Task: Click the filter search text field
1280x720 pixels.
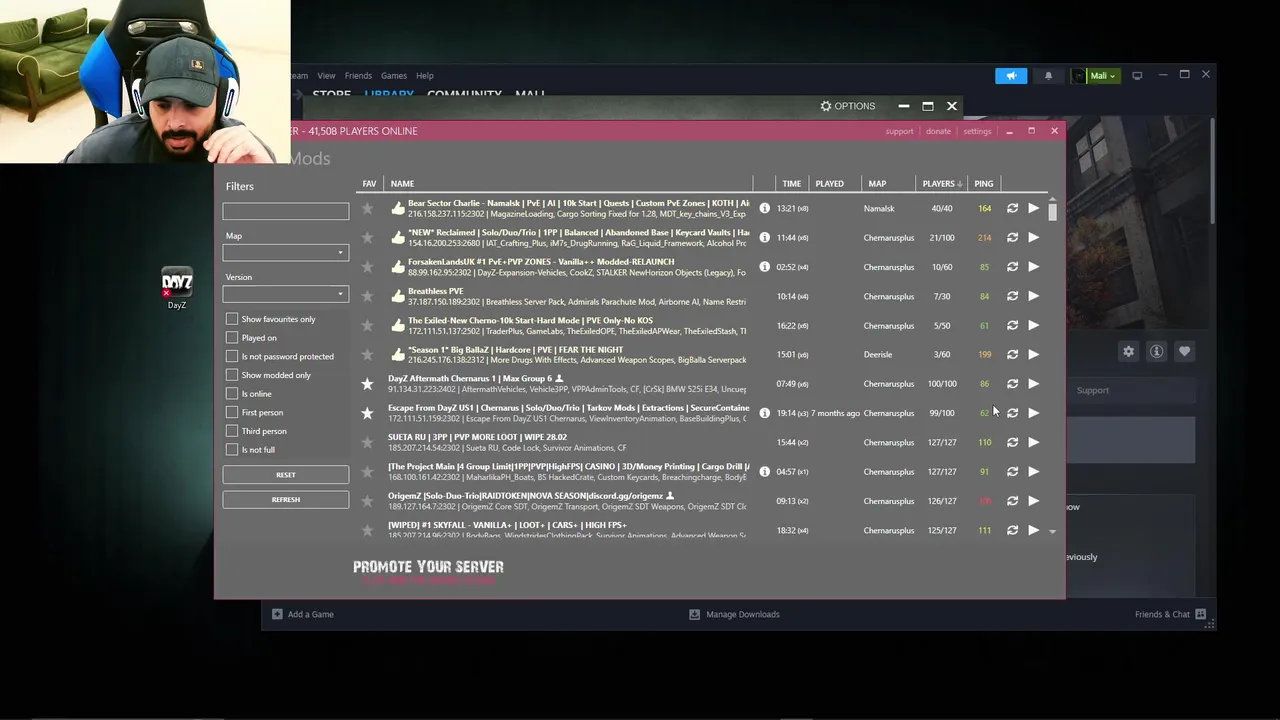Action: click(285, 211)
